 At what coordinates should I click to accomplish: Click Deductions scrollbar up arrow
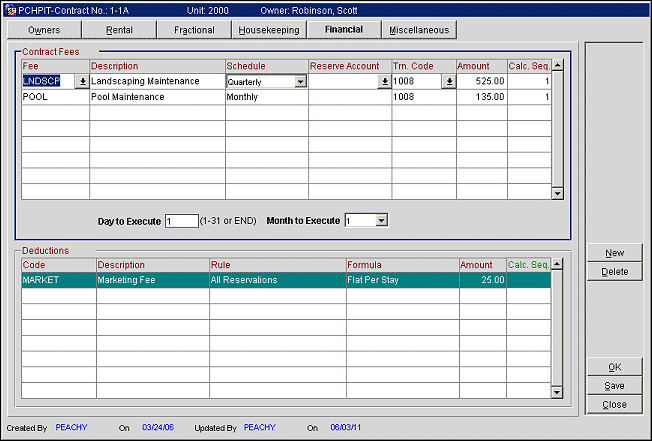558,265
